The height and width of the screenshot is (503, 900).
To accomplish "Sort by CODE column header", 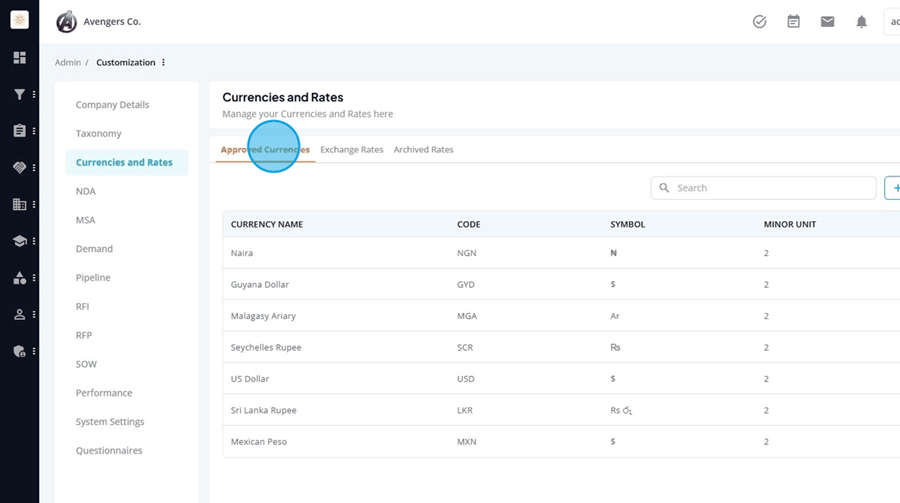I will (468, 225).
